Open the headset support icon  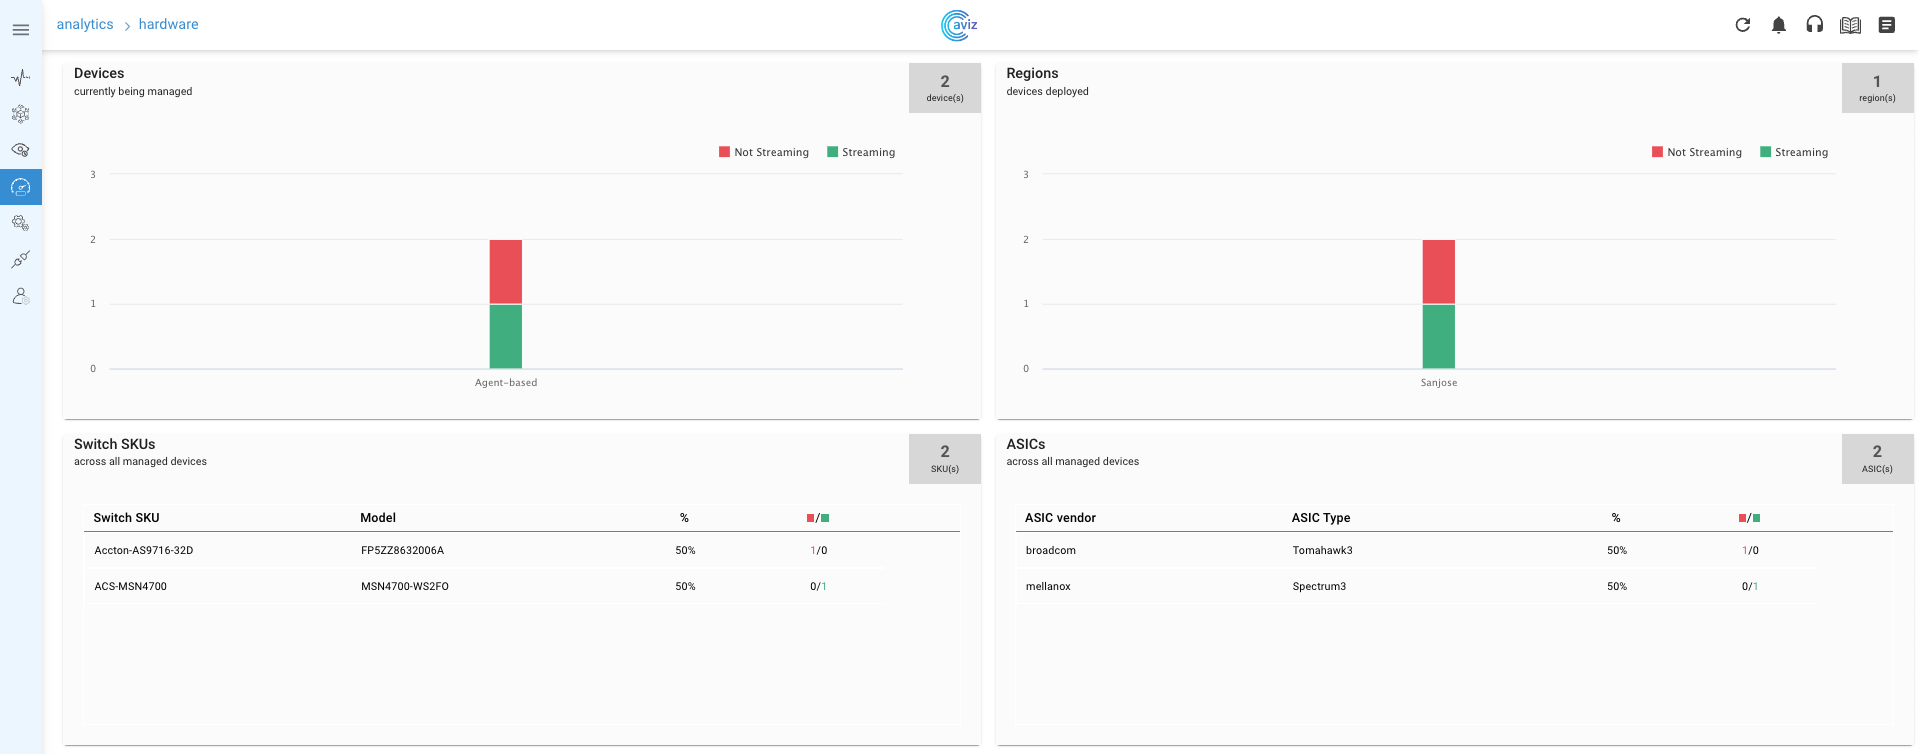coord(1815,25)
